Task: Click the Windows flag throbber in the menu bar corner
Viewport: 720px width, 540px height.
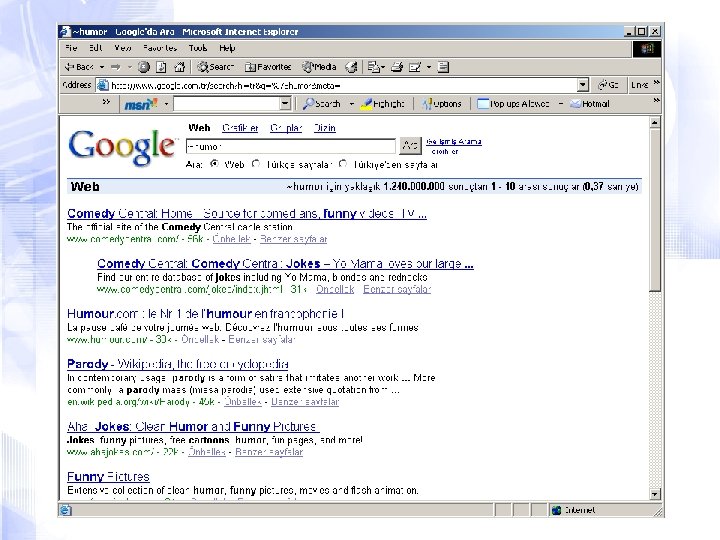Action: click(647, 49)
